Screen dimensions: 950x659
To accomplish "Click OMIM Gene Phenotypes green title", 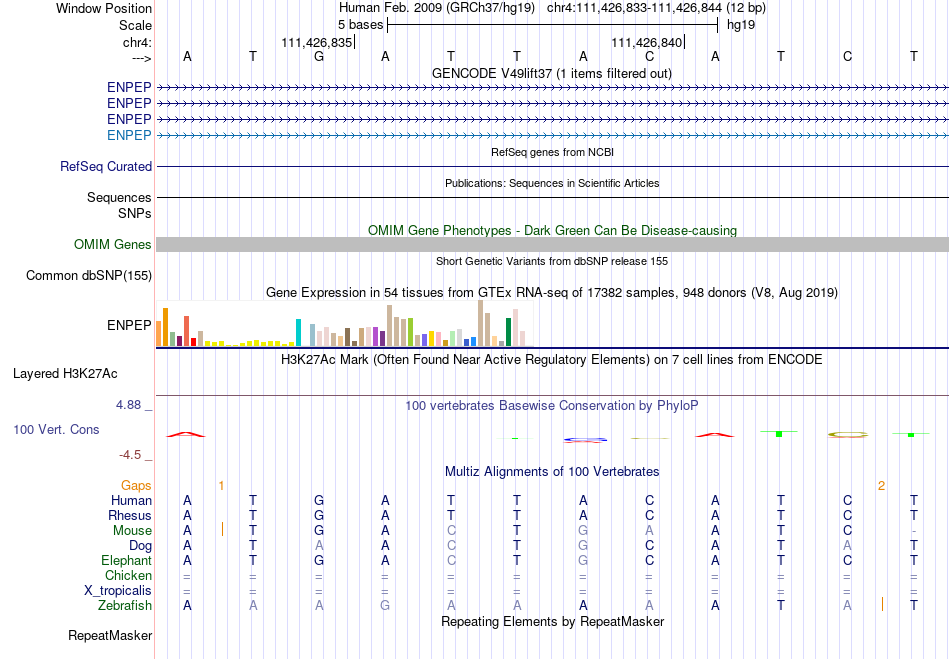I will click(552, 230).
